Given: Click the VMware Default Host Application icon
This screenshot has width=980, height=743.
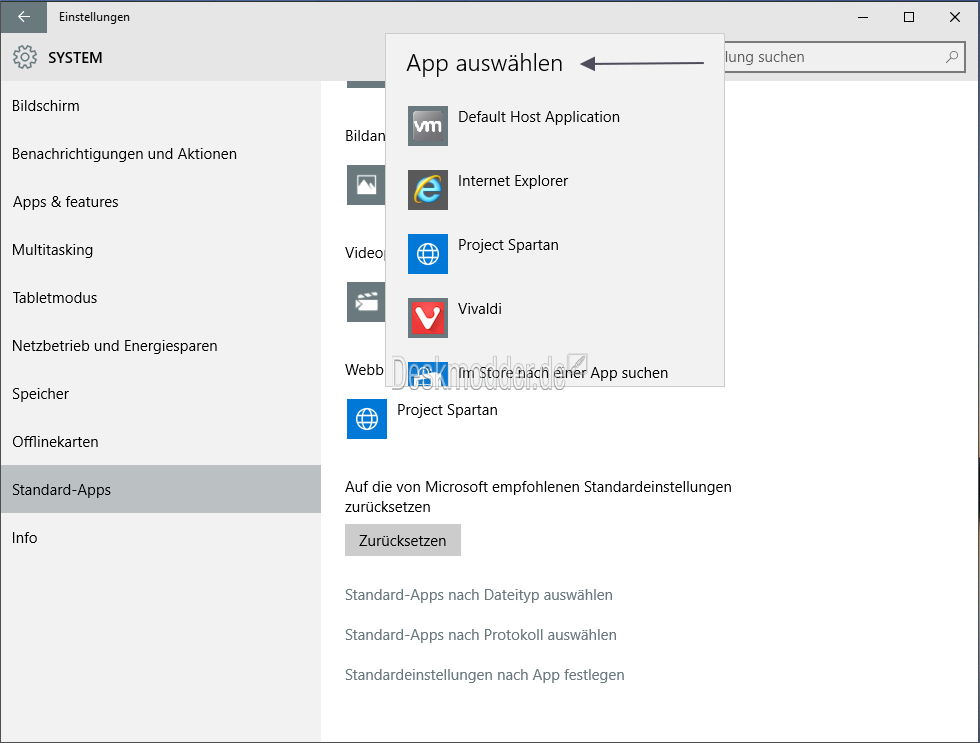Looking at the screenshot, I should pyautogui.click(x=428, y=126).
